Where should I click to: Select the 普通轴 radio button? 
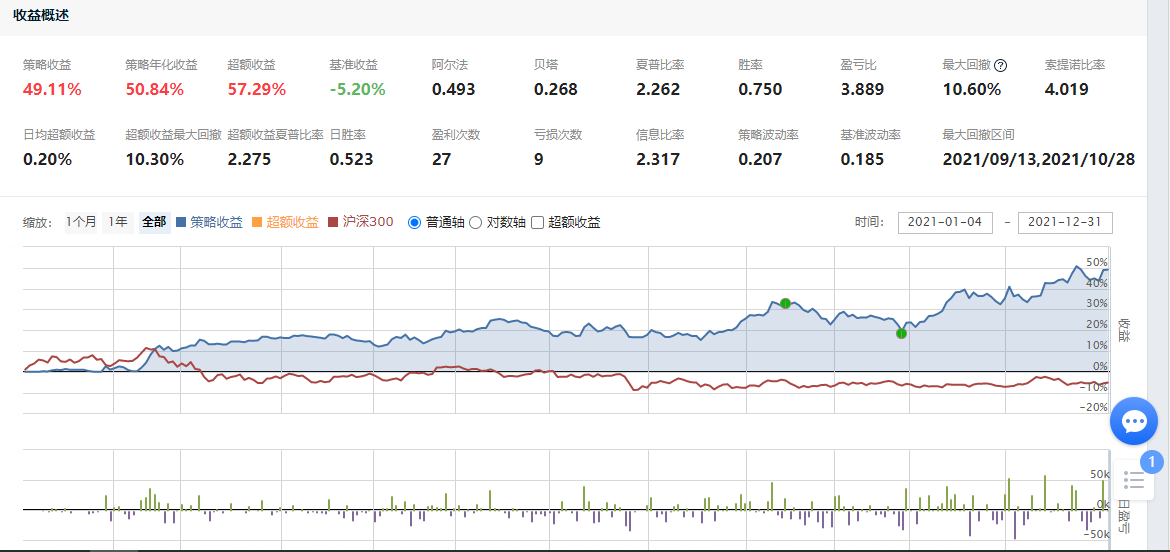pos(414,222)
